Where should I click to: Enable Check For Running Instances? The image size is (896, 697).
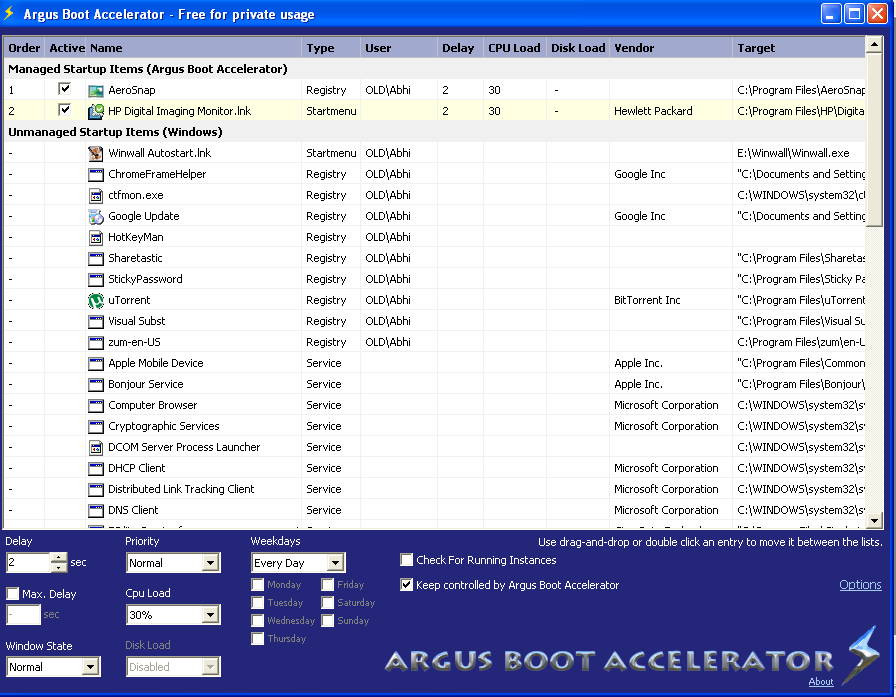point(406,560)
